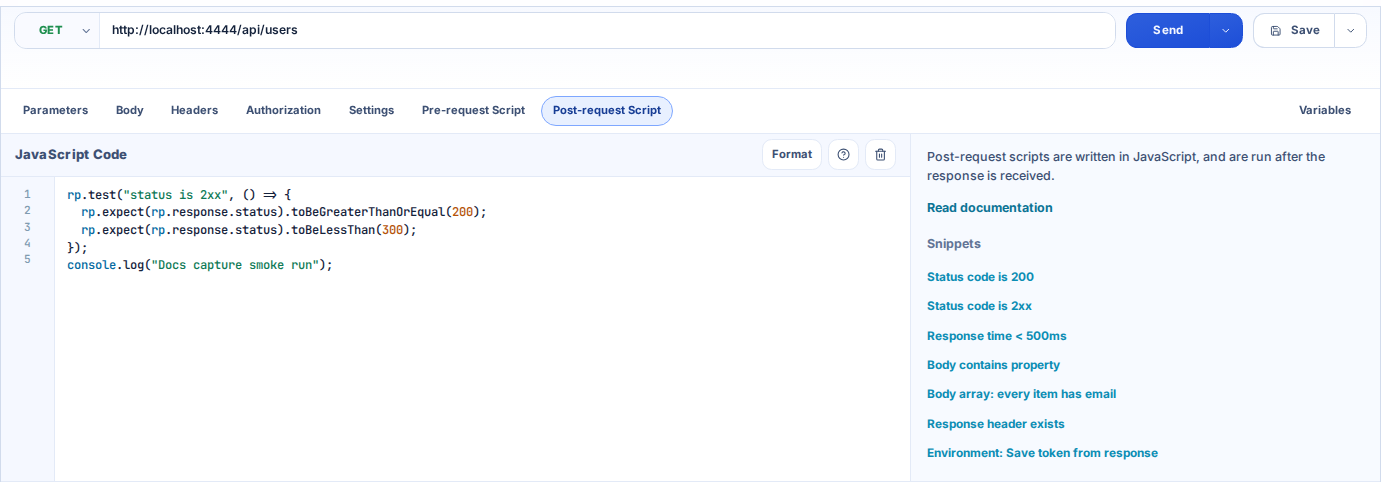Click the rp.test code line

179,195
